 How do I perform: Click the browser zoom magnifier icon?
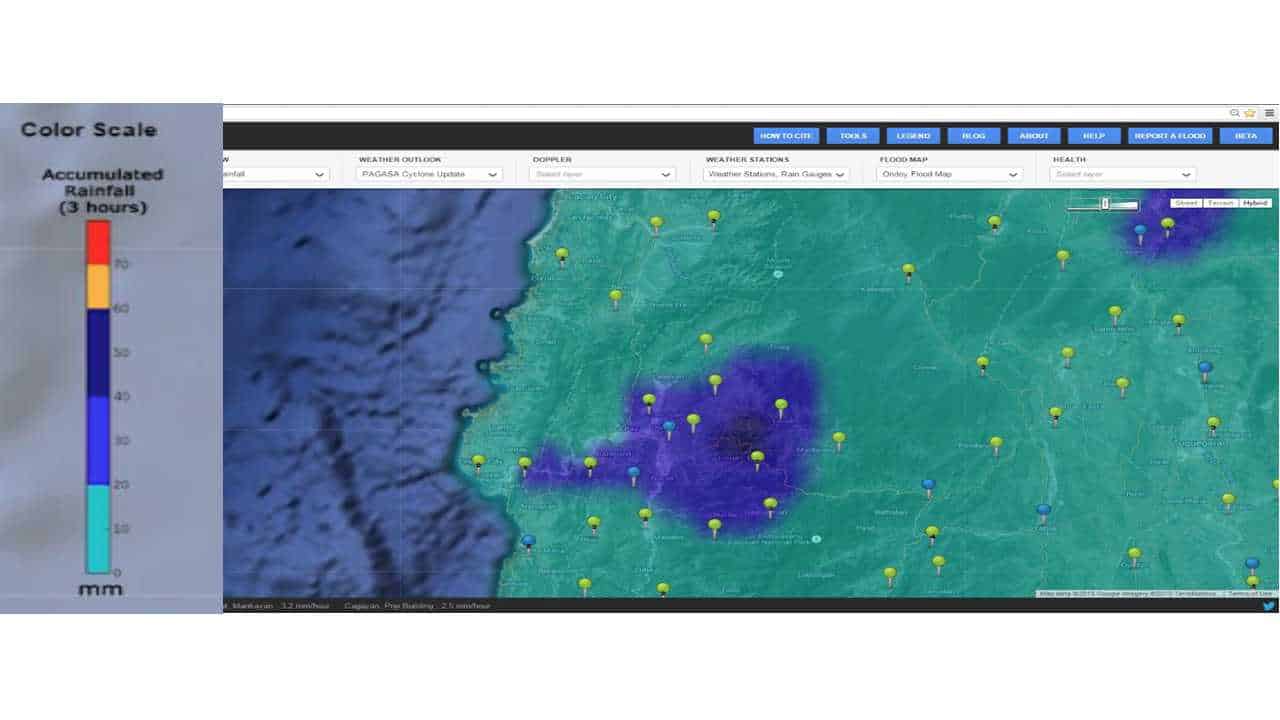coord(1235,113)
